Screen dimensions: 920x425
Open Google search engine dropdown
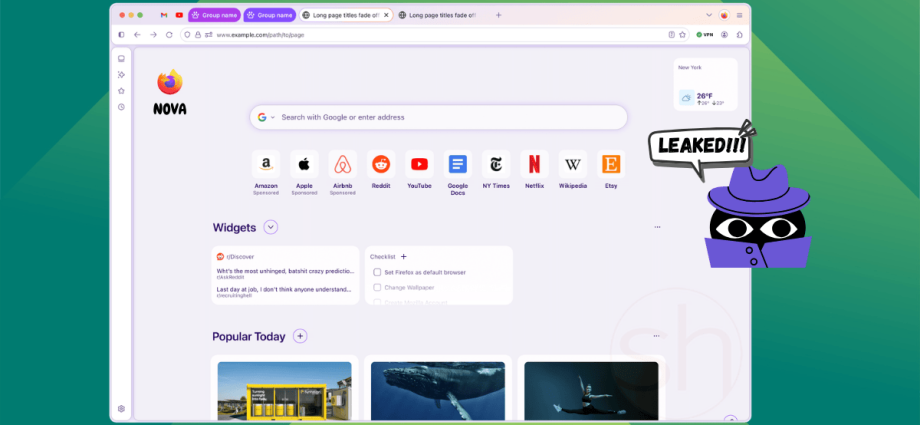tap(266, 117)
